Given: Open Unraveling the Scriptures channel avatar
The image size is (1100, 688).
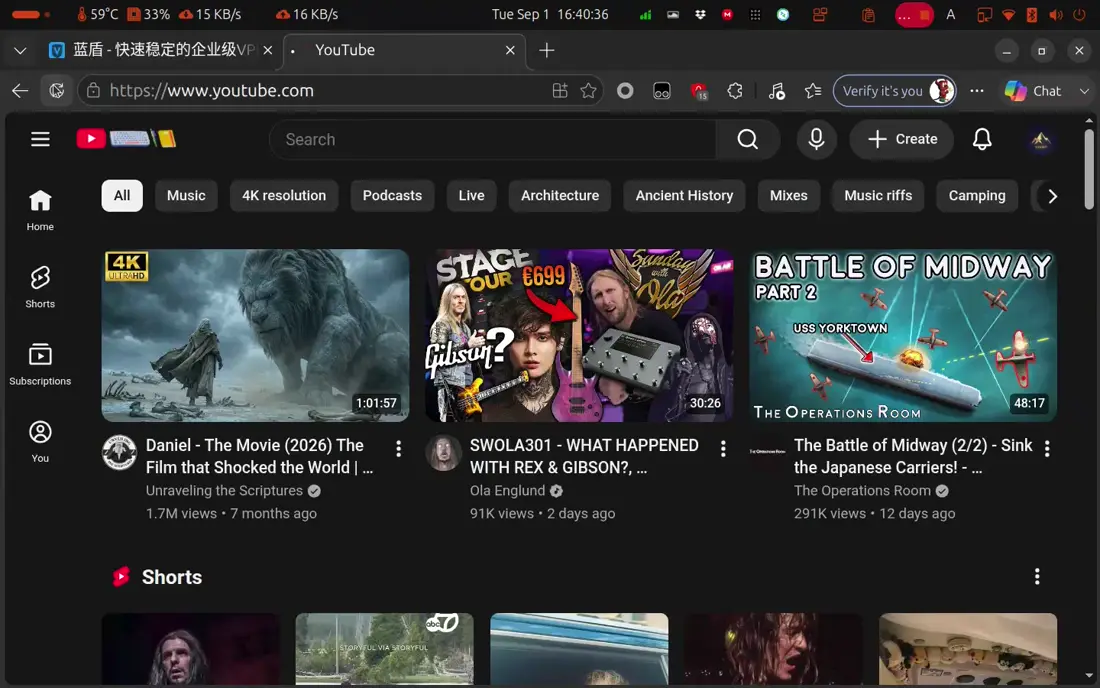Looking at the screenshot, I should coord(119,452).
